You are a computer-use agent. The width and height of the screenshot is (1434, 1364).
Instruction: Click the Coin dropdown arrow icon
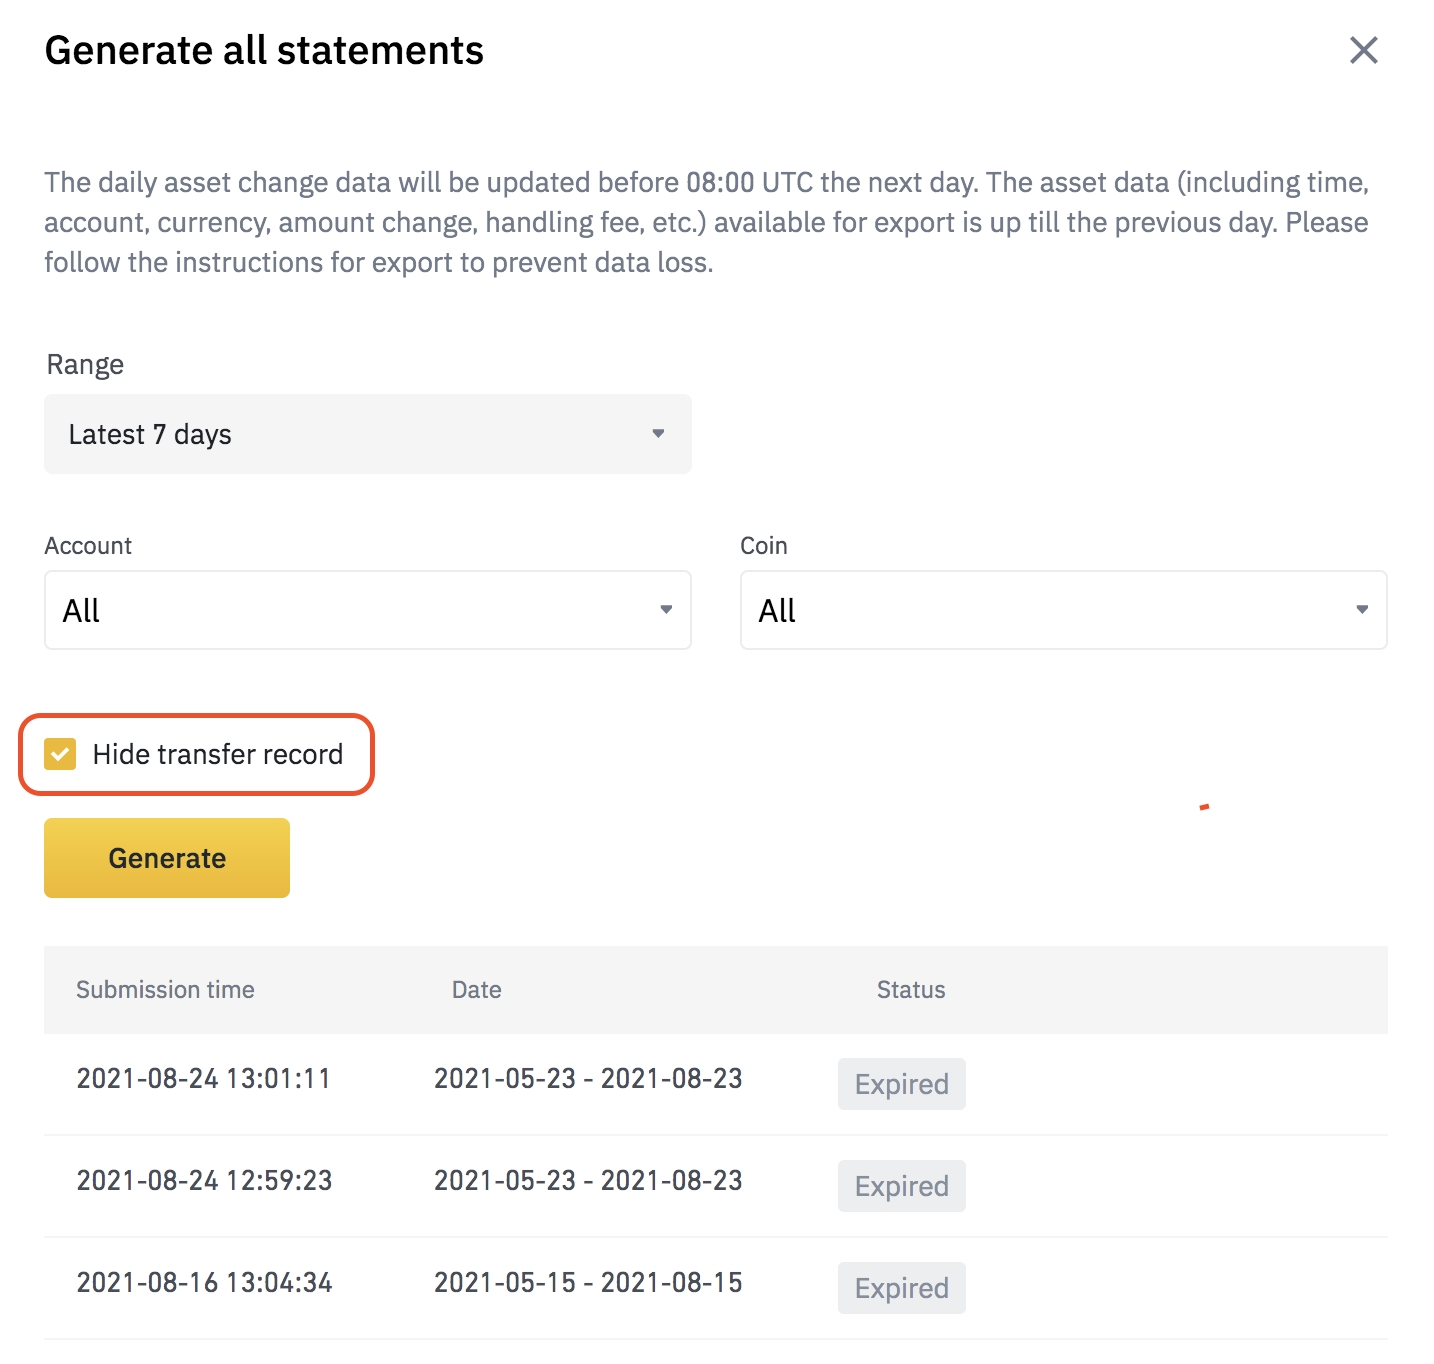1362,609
